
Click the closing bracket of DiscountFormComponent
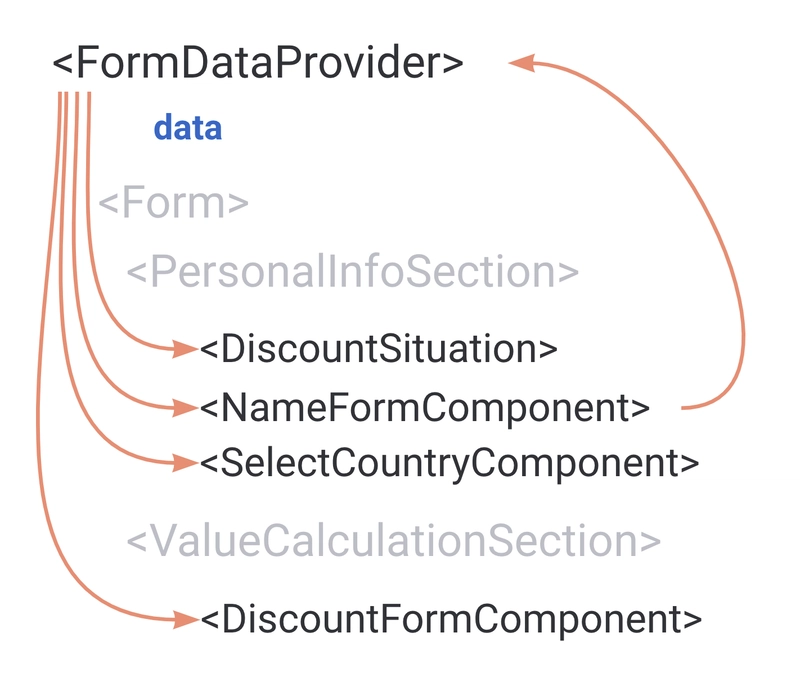(692, 619)
